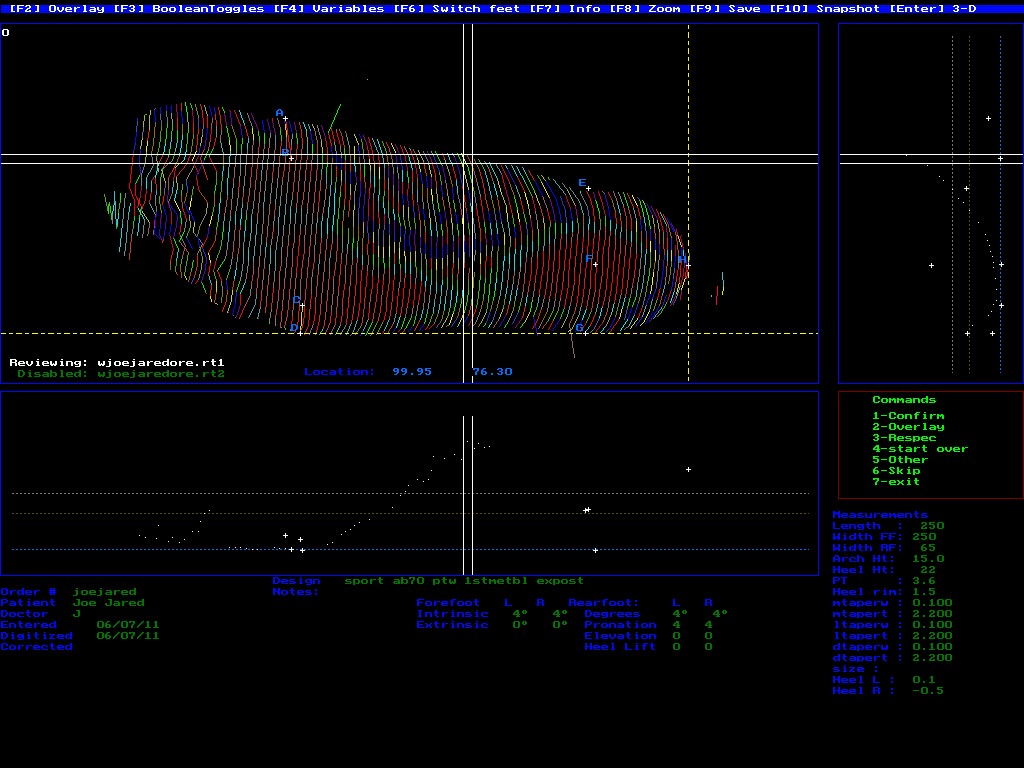Screen dimensions: 1024x768
Task: Click the Notes: label
Action: (296, 592)
